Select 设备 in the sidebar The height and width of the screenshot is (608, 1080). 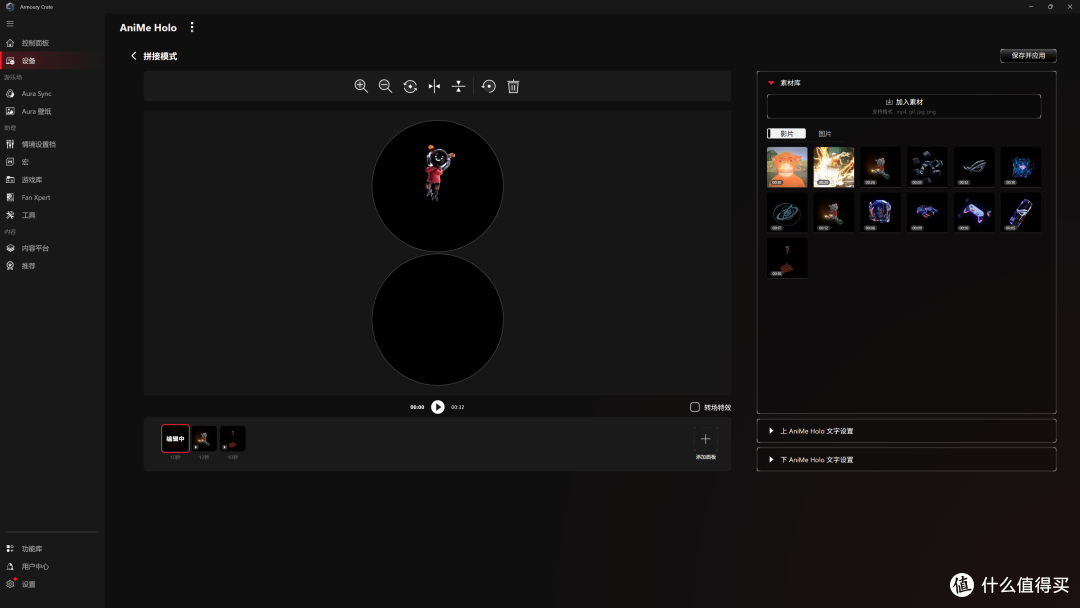[x=52, y=61]
